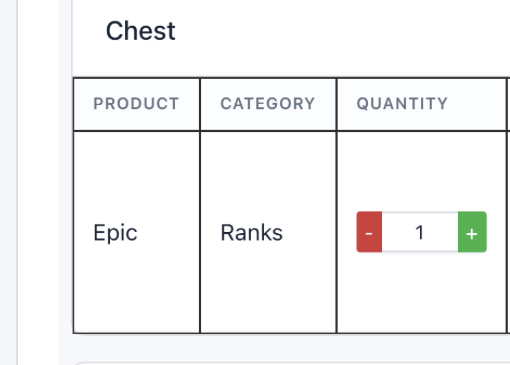
Task: Select the Ranks category table cell
Action: (268, 232)
